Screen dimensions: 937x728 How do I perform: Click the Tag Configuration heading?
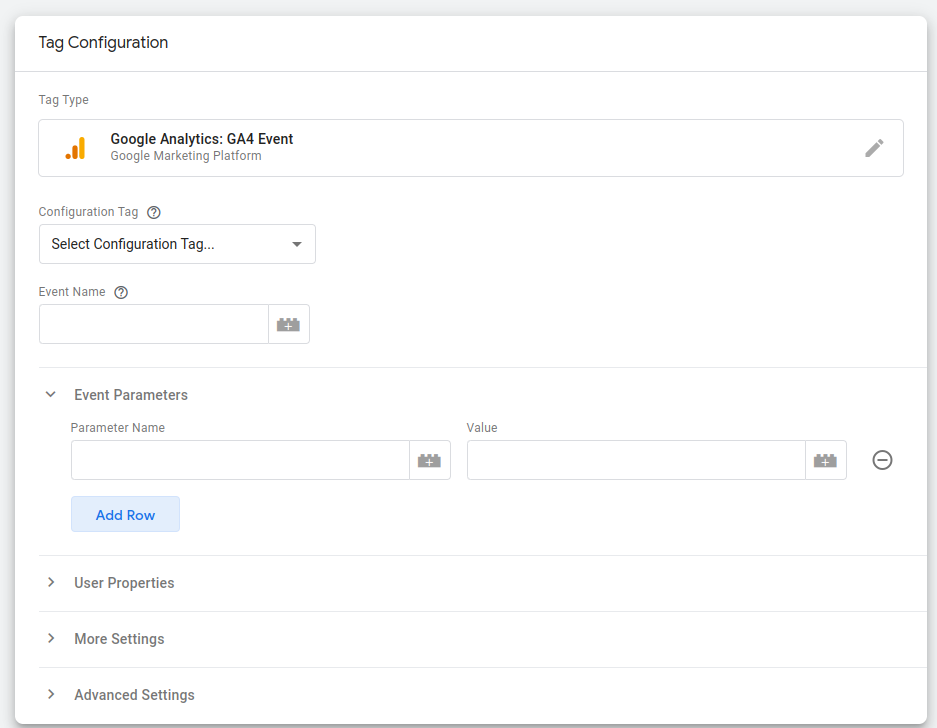tap(103, 42)
